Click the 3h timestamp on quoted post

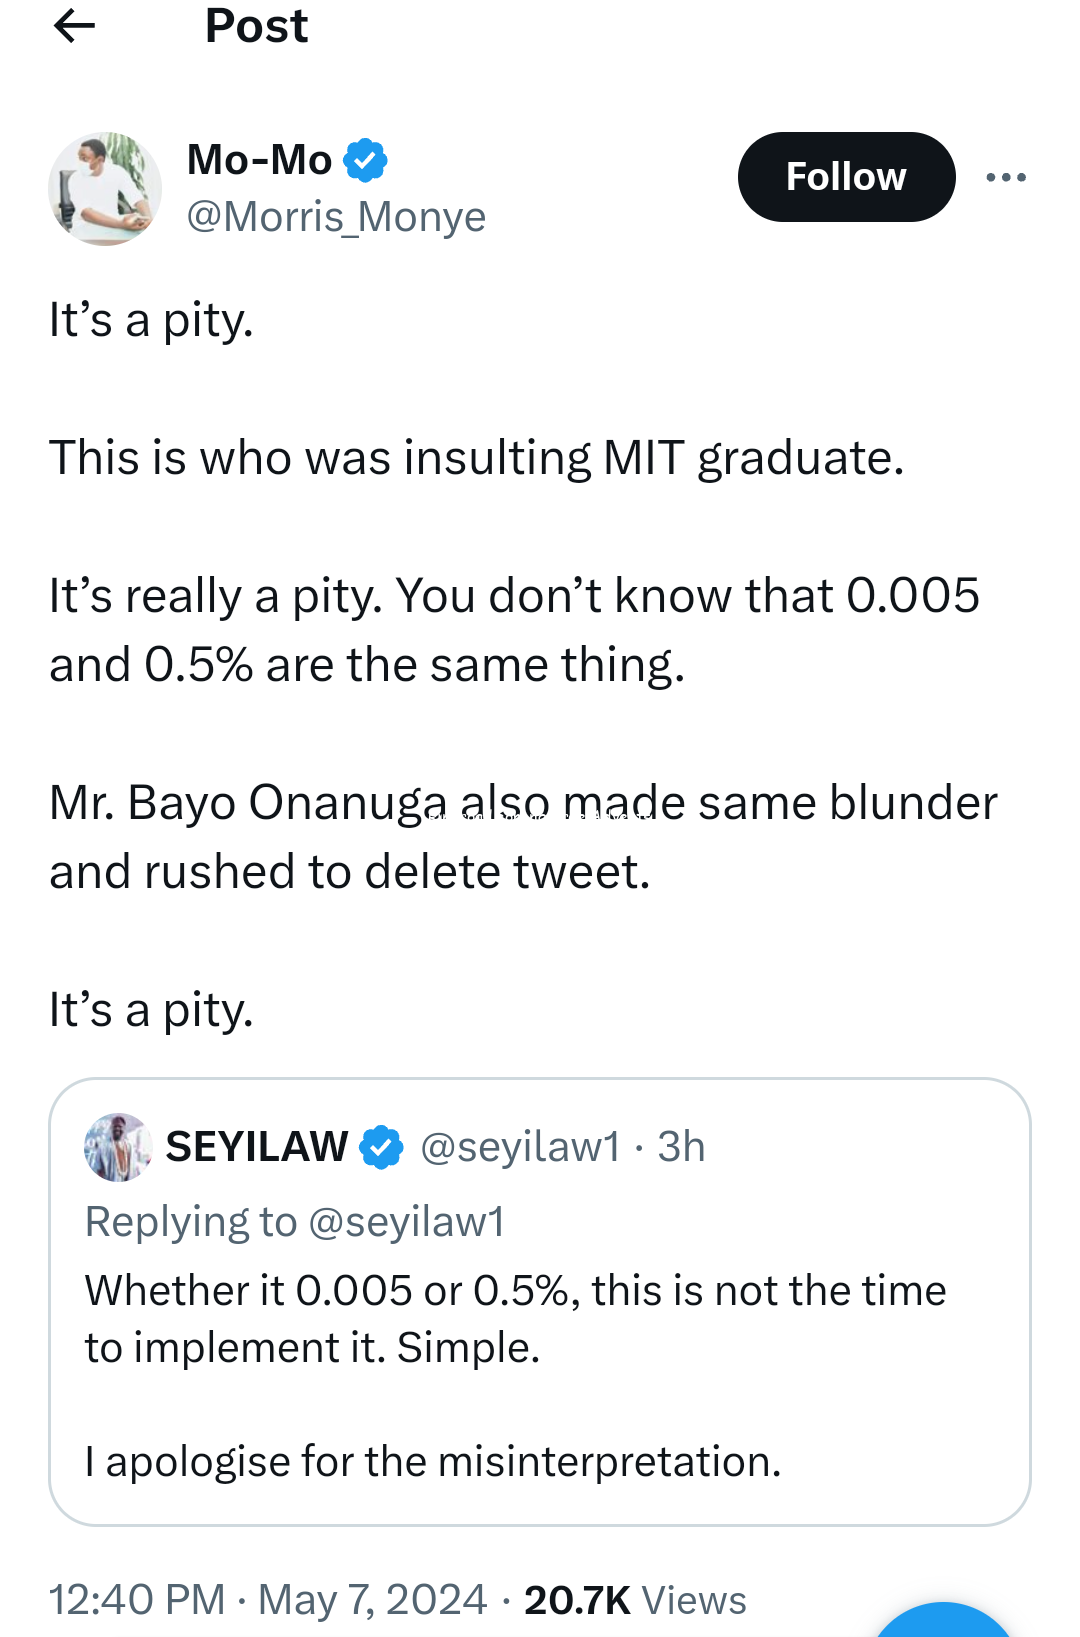[681, 1147]
